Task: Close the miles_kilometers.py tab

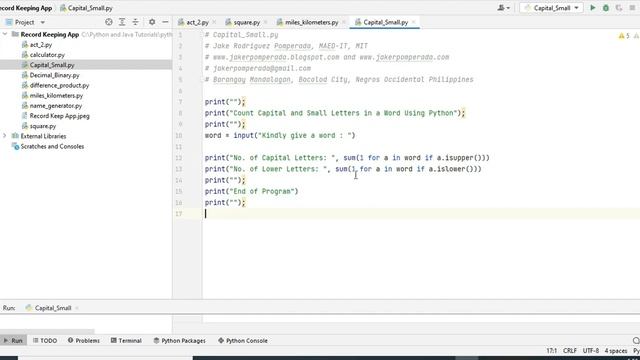Action: [x=344, y=22]
